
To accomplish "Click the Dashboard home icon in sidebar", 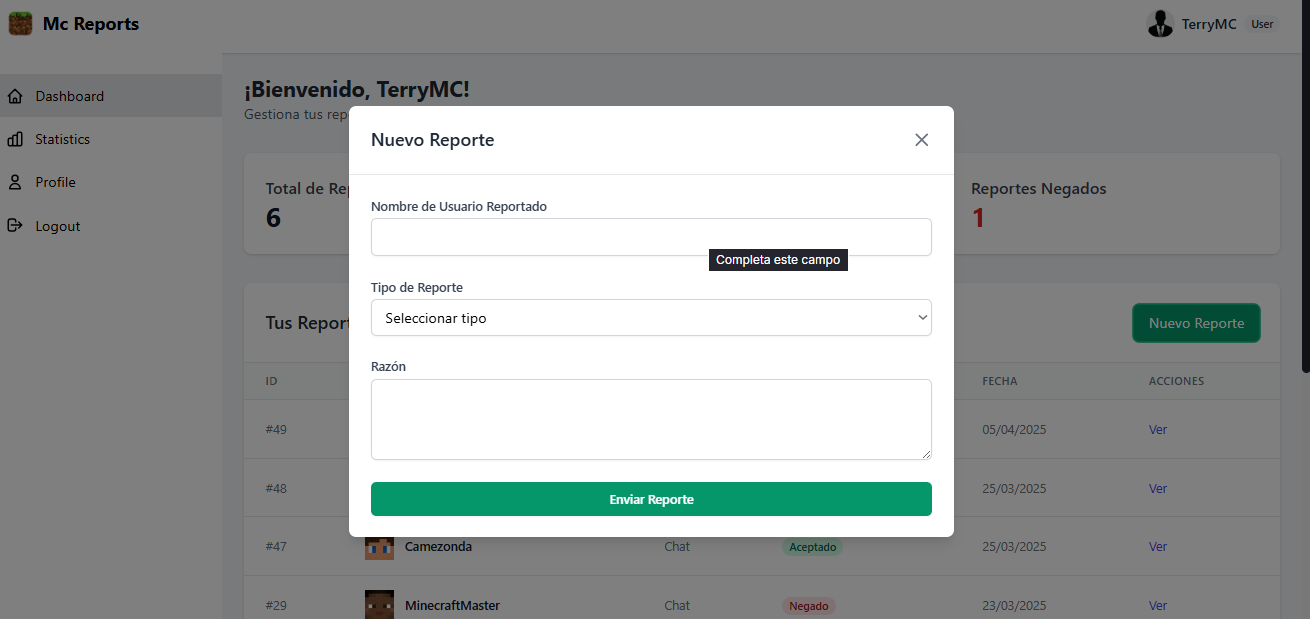I will pos(15,96).
